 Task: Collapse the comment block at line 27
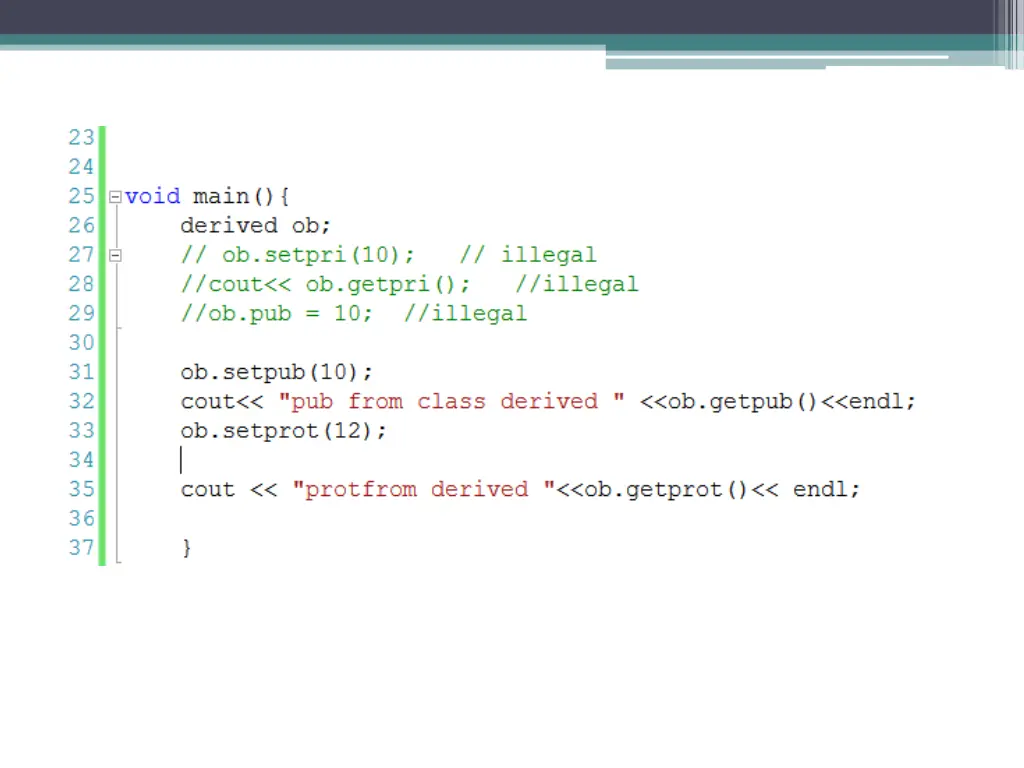[x=115, y=255]
